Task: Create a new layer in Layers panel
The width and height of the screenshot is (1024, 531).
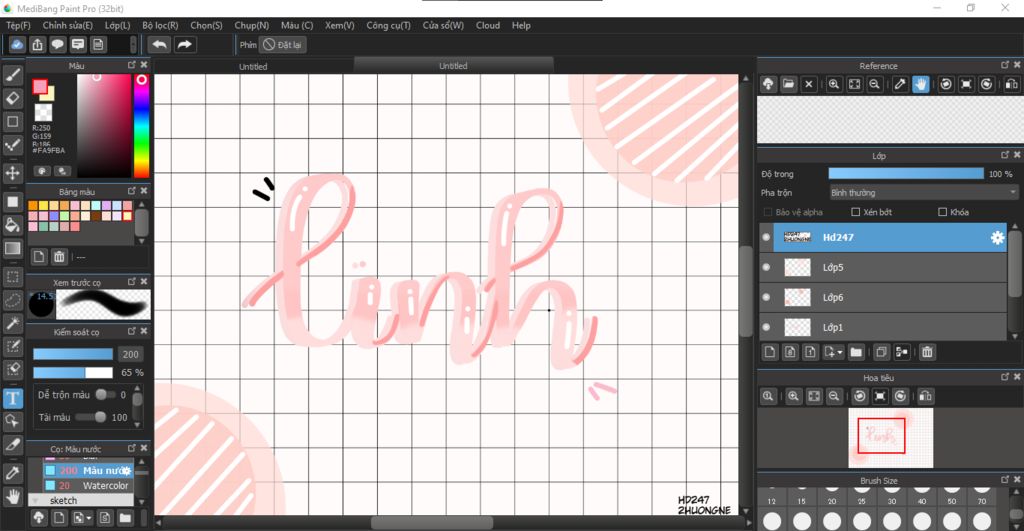Action: [x=770, y=352]
